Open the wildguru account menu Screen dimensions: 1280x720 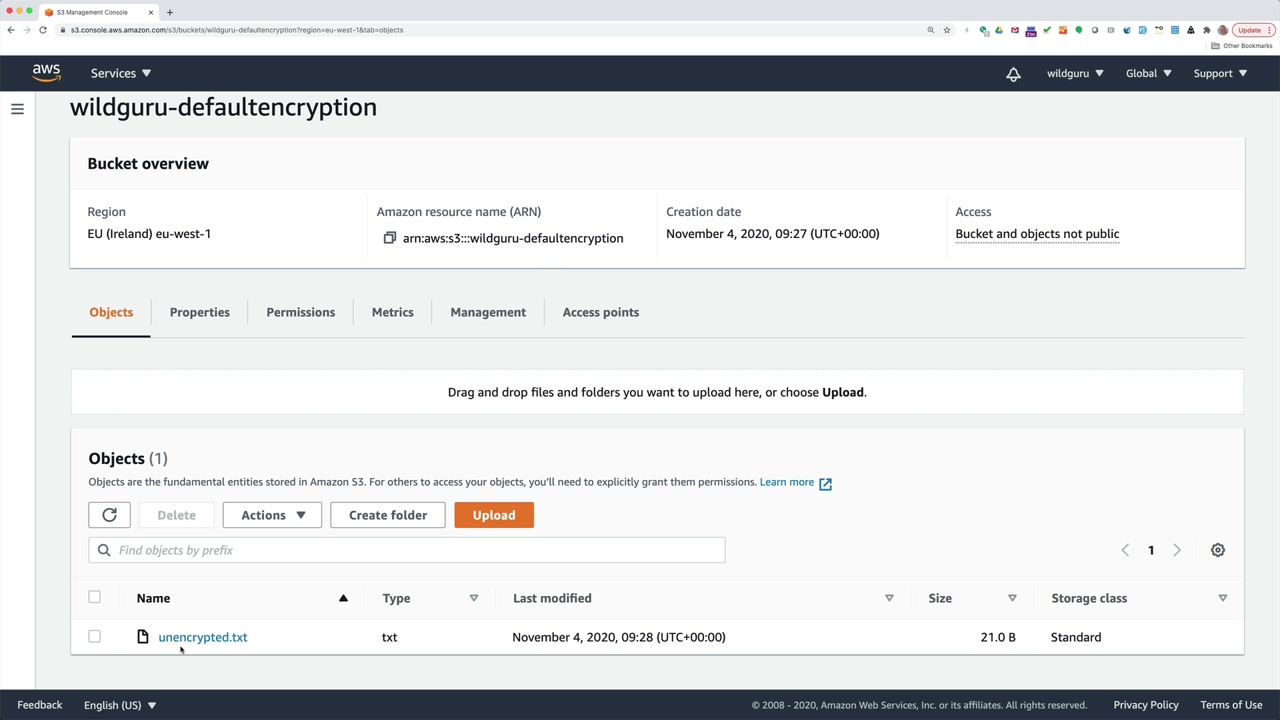pos(1075,73)
